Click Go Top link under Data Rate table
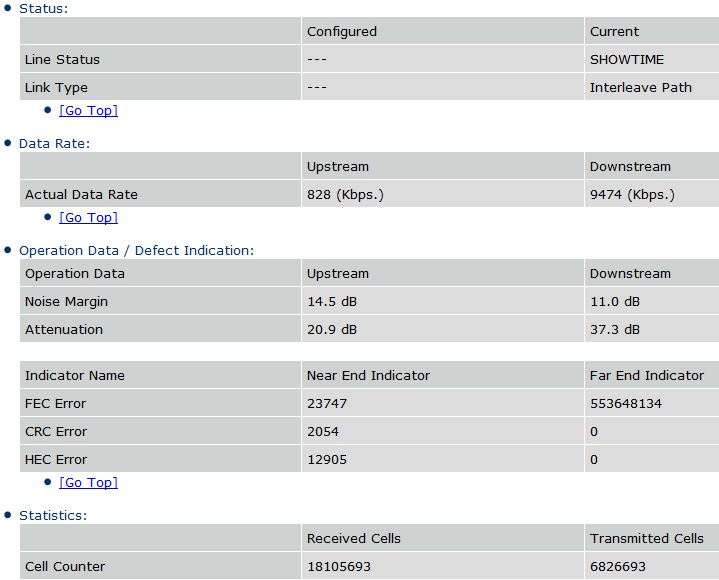Viewport: 719px width, 580px height. (x=88, y=217)
